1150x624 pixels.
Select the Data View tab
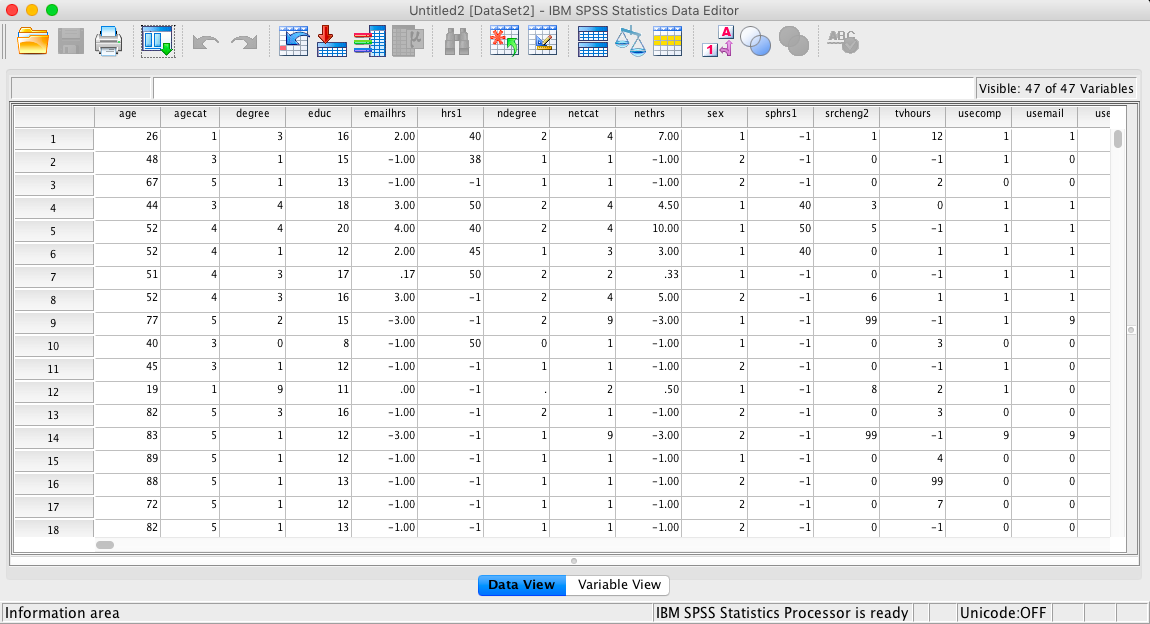click(521, 585)
